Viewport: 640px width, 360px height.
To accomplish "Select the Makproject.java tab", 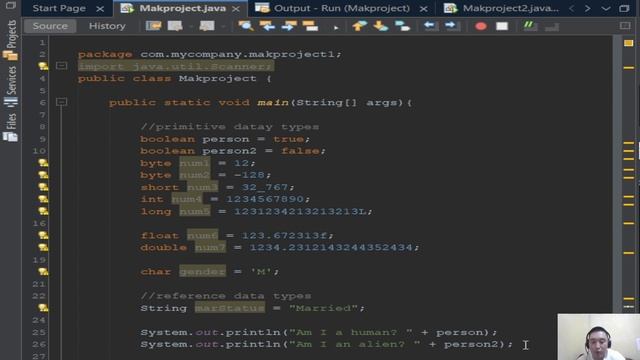I will point(182,8).
